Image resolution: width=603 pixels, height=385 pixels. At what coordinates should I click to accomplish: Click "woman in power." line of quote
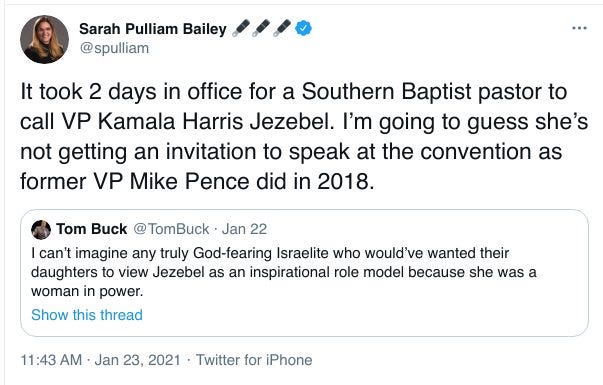pyautogui.click(x=87, y=291)
